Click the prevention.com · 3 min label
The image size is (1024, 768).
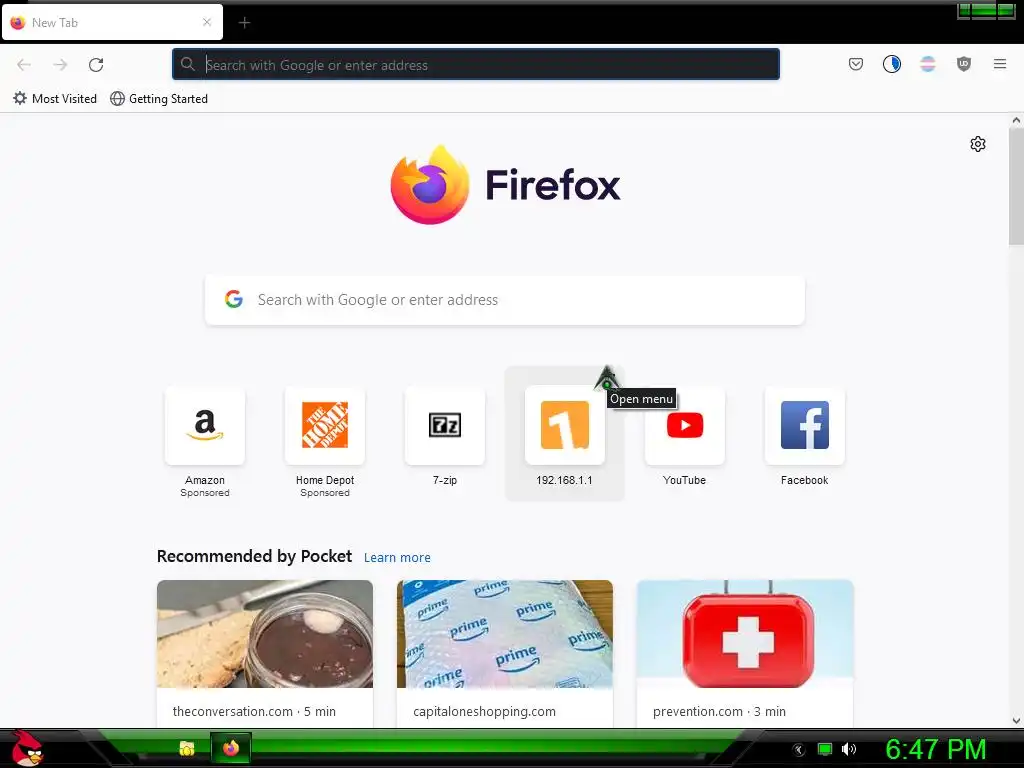click(x=719, y=711)
